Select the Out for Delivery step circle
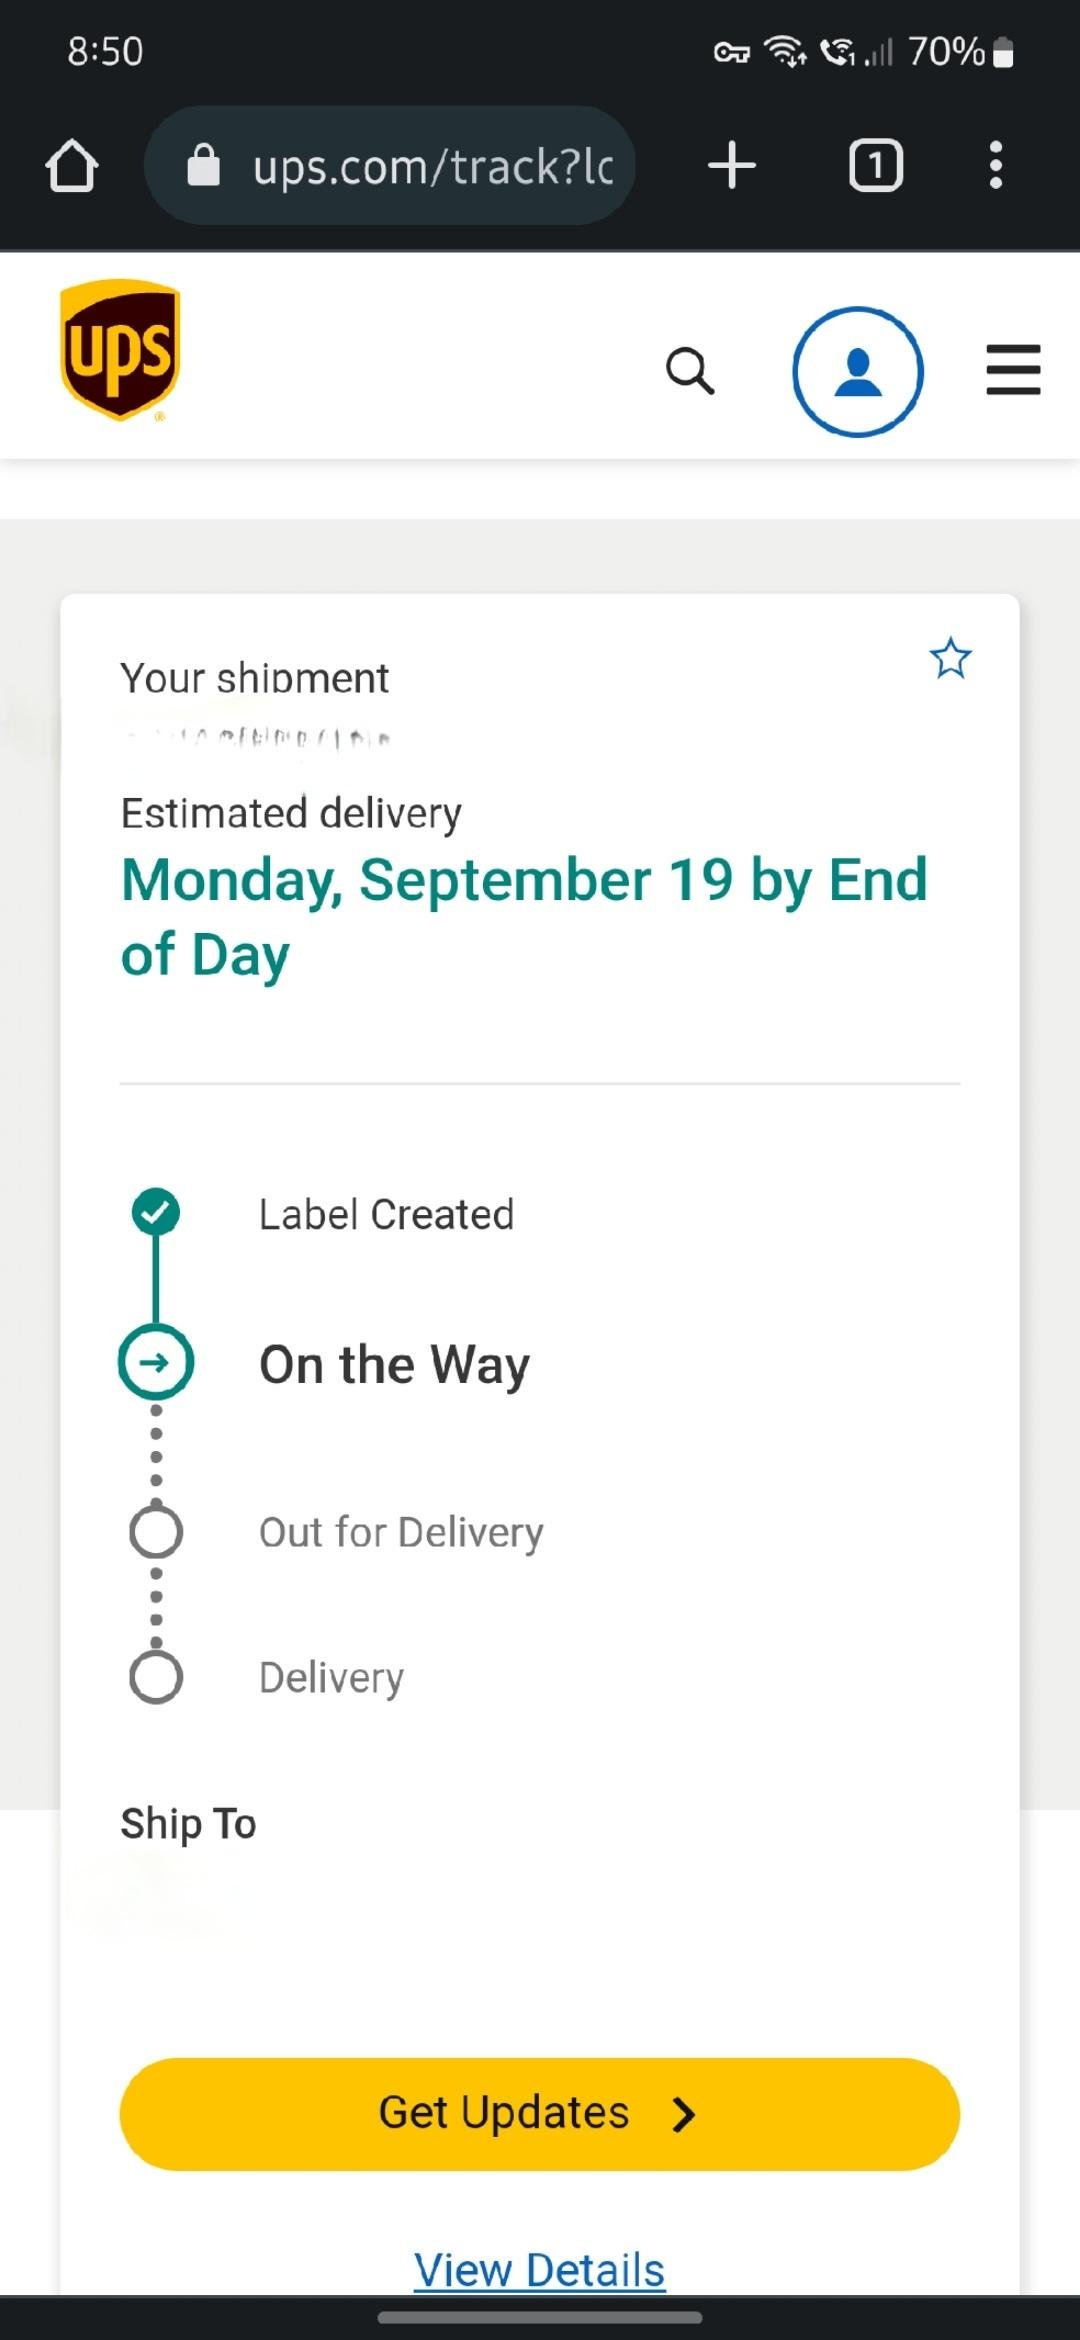Image resolution: width=1080 pixels, height=2340 pixels. point(156,1531)
